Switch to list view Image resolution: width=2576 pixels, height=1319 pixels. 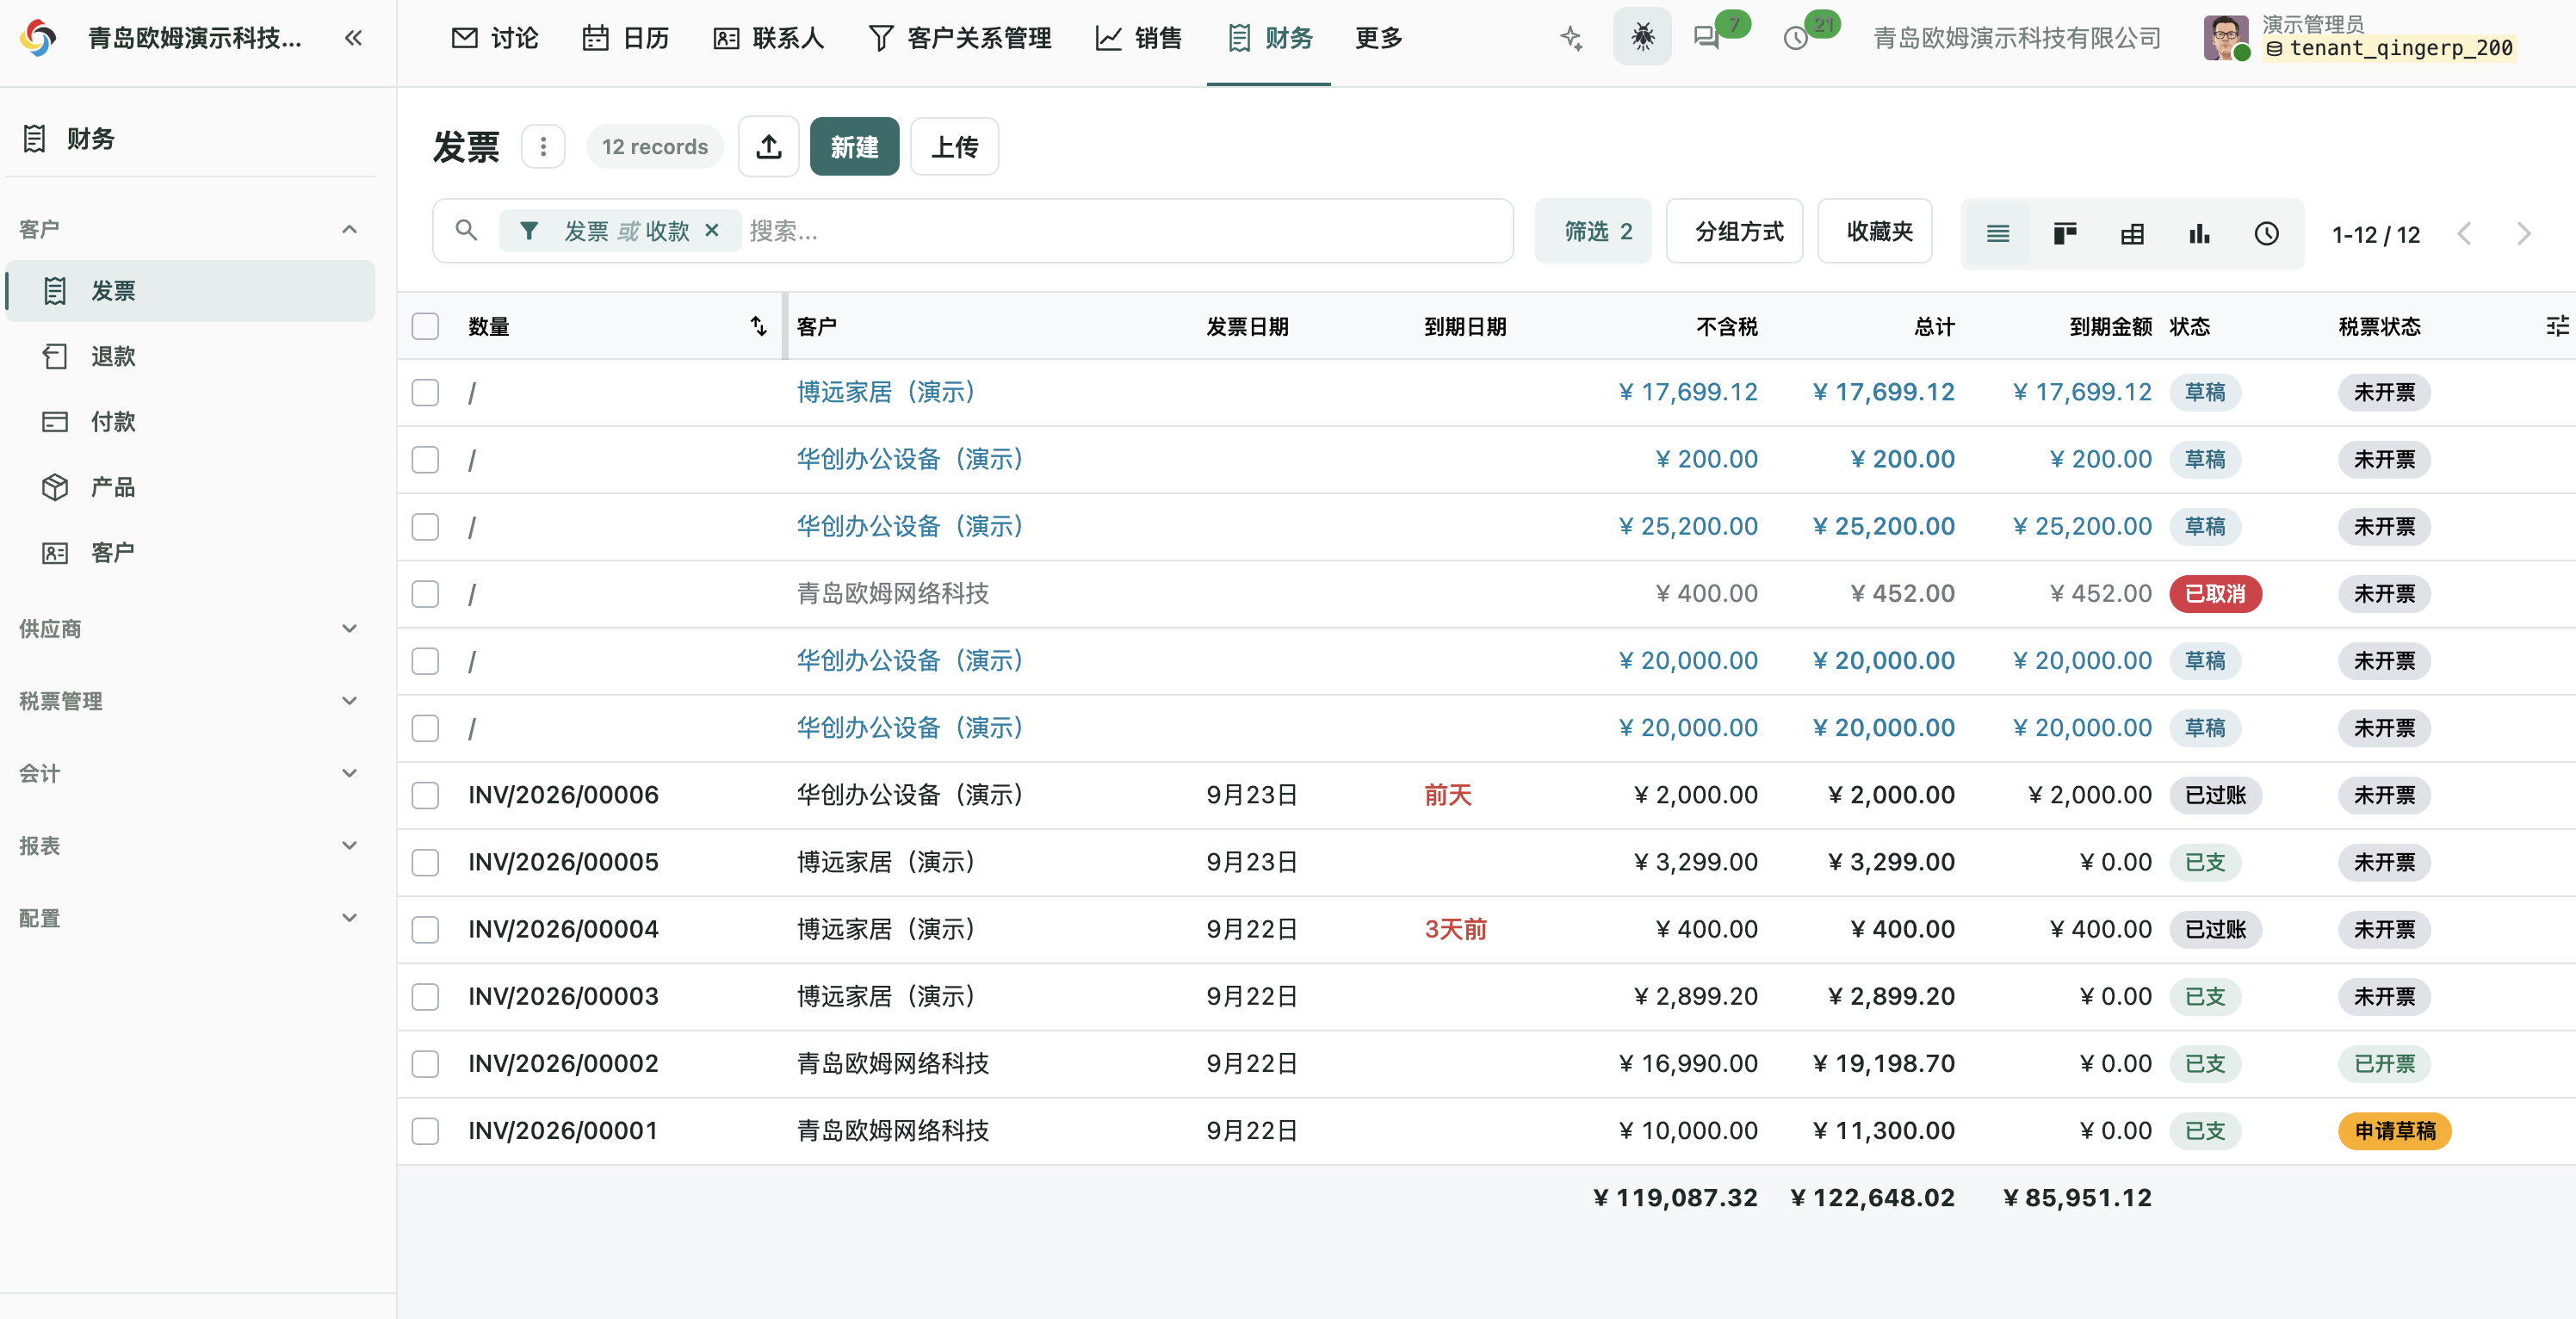(1997, 233)
